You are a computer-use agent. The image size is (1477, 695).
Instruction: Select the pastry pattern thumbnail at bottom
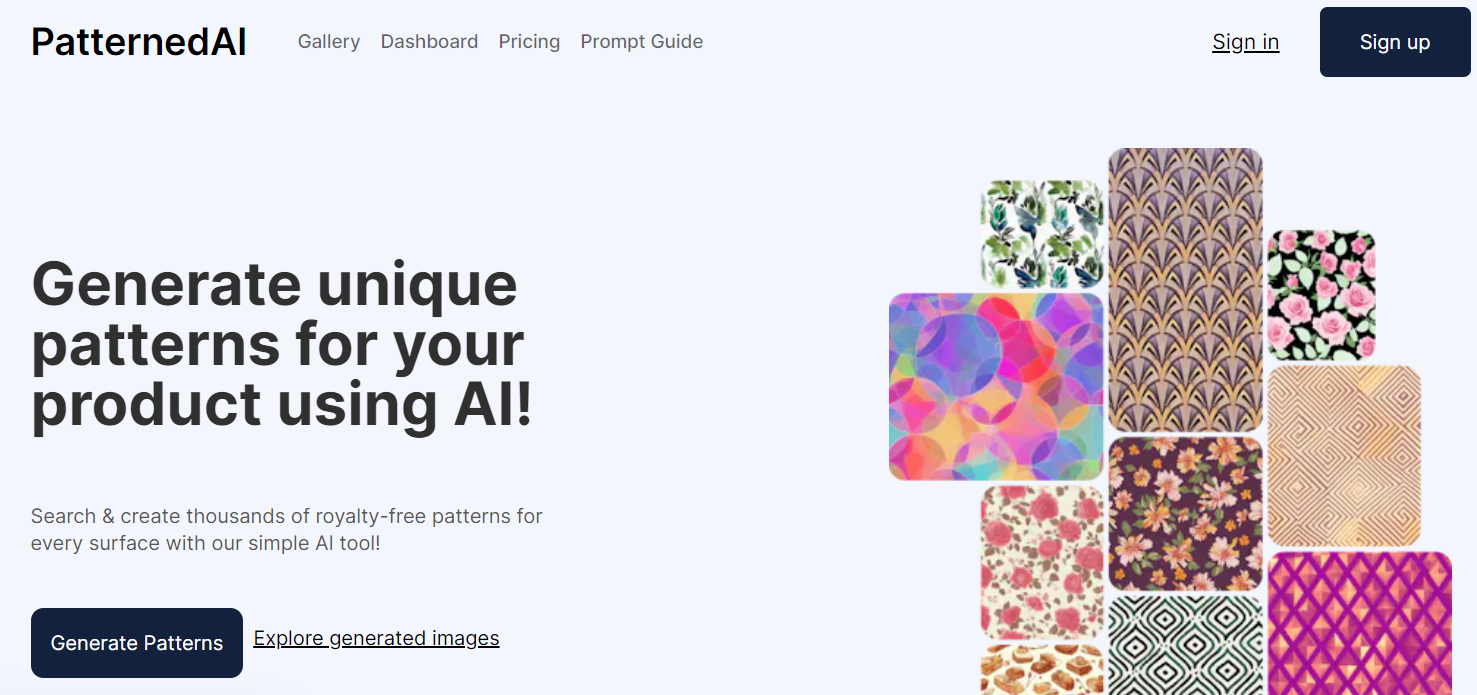coord(1041,670)
